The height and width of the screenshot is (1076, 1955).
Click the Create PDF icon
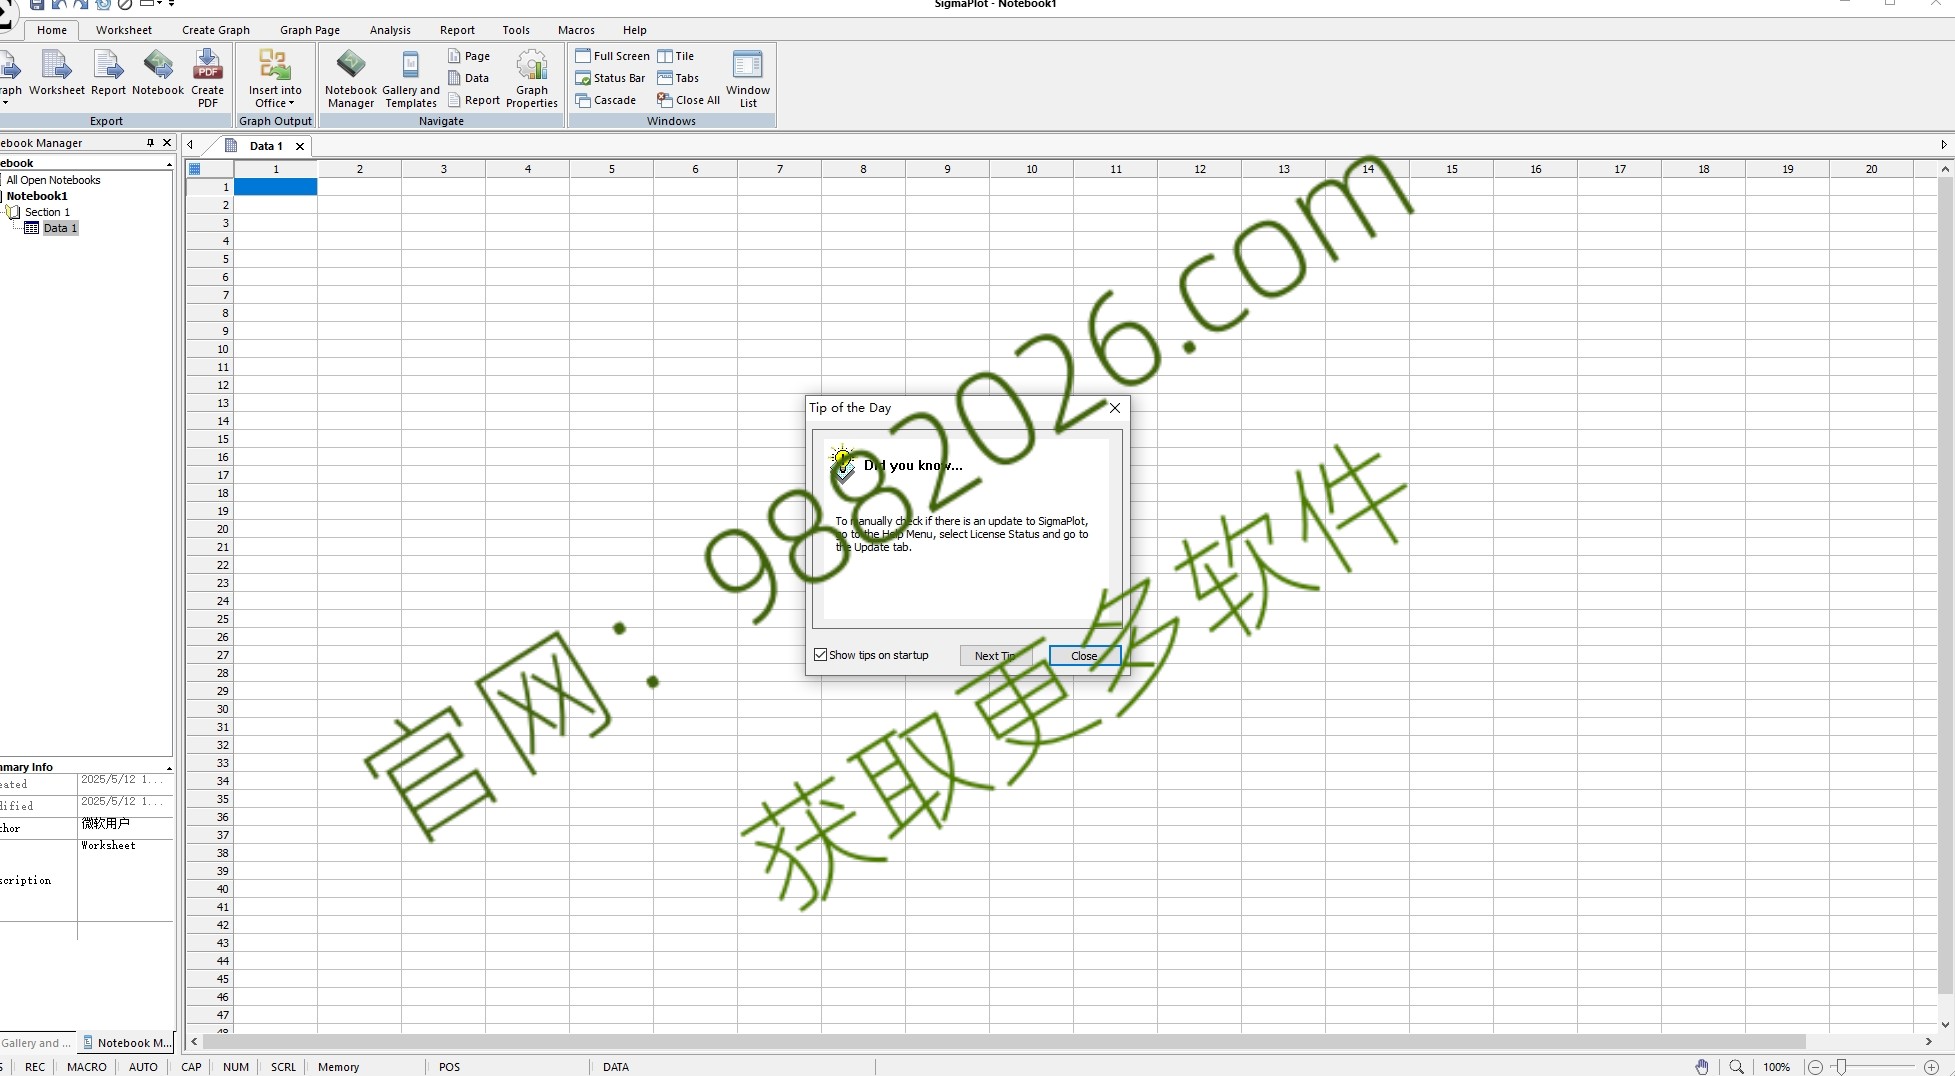click(x=208, y=78)
